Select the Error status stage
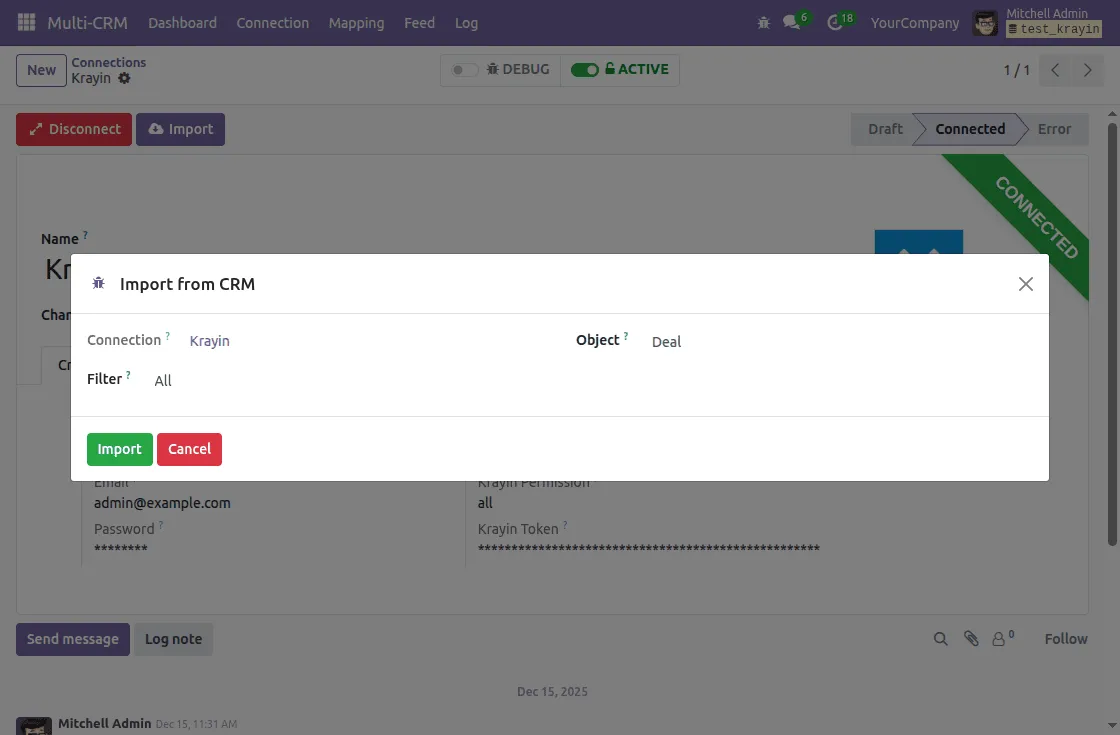The image size is (1120, 735). click(x=1054, y=129)
